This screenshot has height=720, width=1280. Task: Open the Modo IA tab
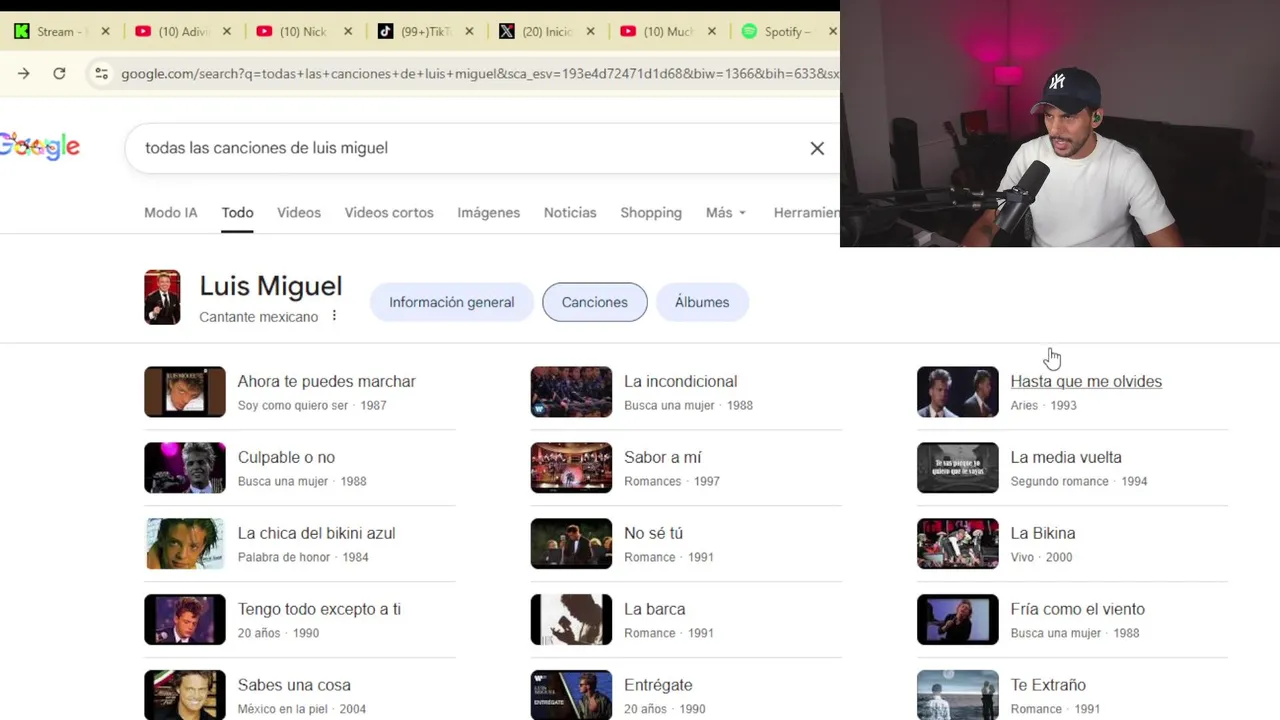[171, 212]
